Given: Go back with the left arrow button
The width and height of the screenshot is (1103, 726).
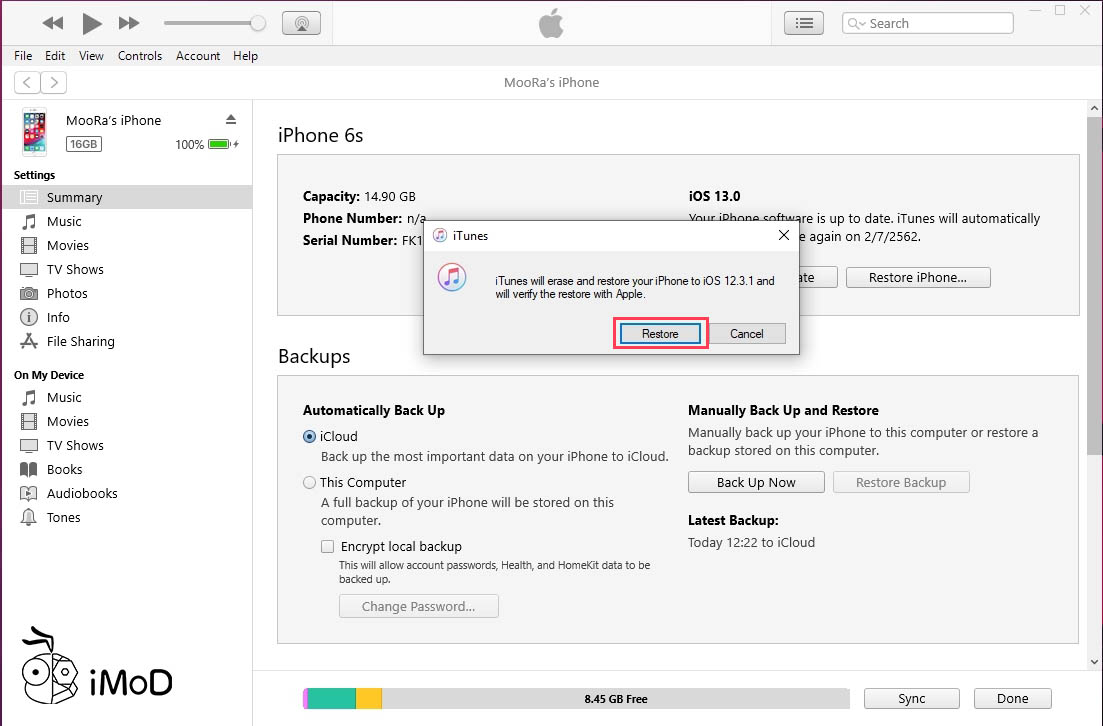Looking at the screenshot, I should click(x=27, y=82).
